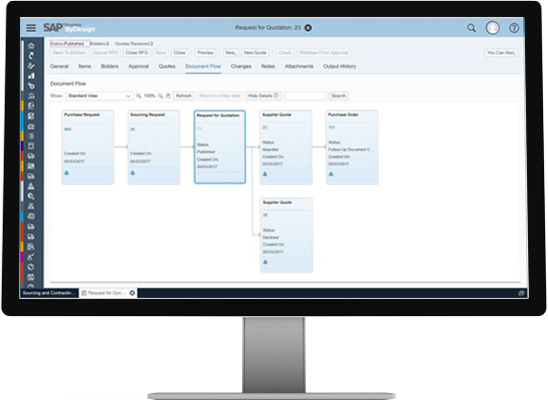The width and height of the screenshot is (548, 400).
Task: Click the Status Published field
Action: pyautogui.click(x=70, y=44)
